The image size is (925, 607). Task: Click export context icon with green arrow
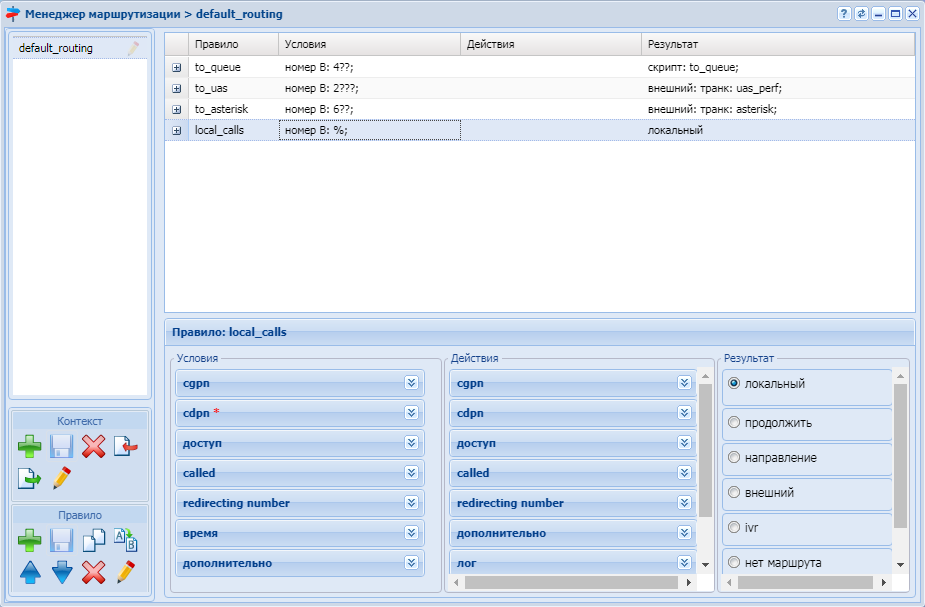coord(30,478)
